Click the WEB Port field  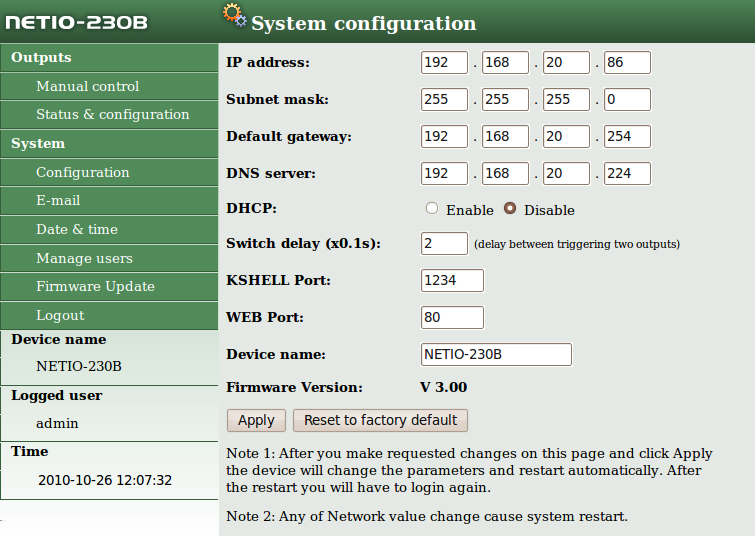click(452, 317)
